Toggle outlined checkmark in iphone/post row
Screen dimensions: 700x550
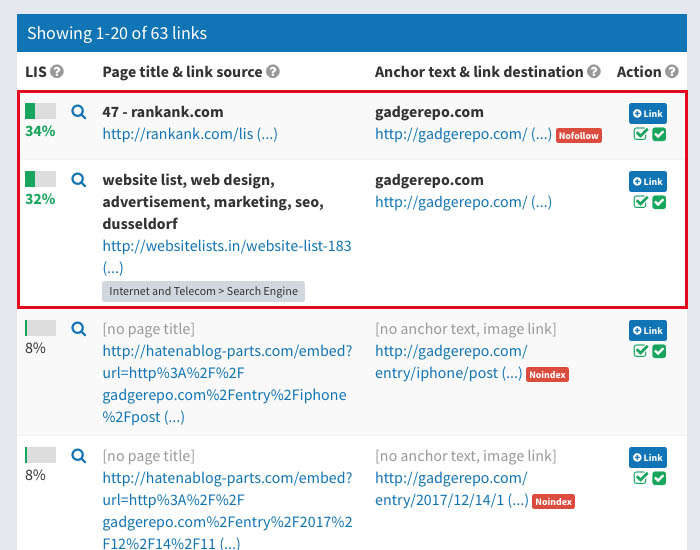pos(640,351)
